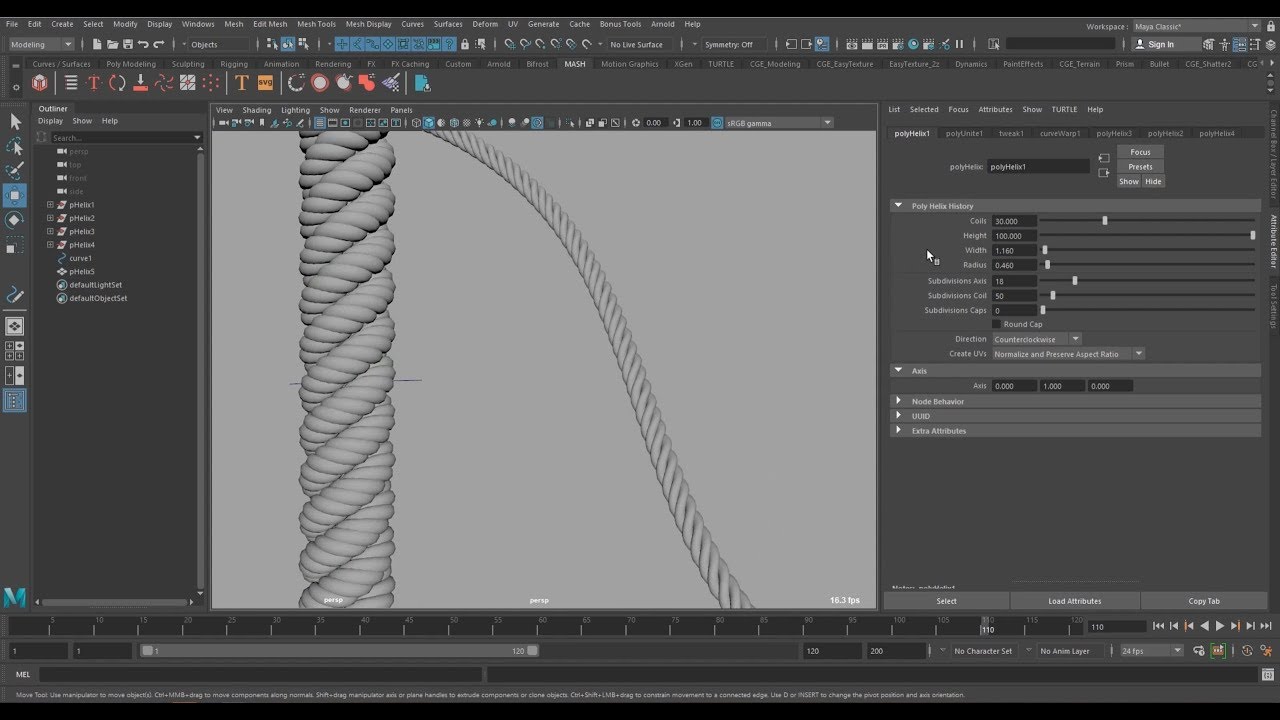Expand the Extra Attributes section
This screenshot has height=720, width=1280.
898,430
